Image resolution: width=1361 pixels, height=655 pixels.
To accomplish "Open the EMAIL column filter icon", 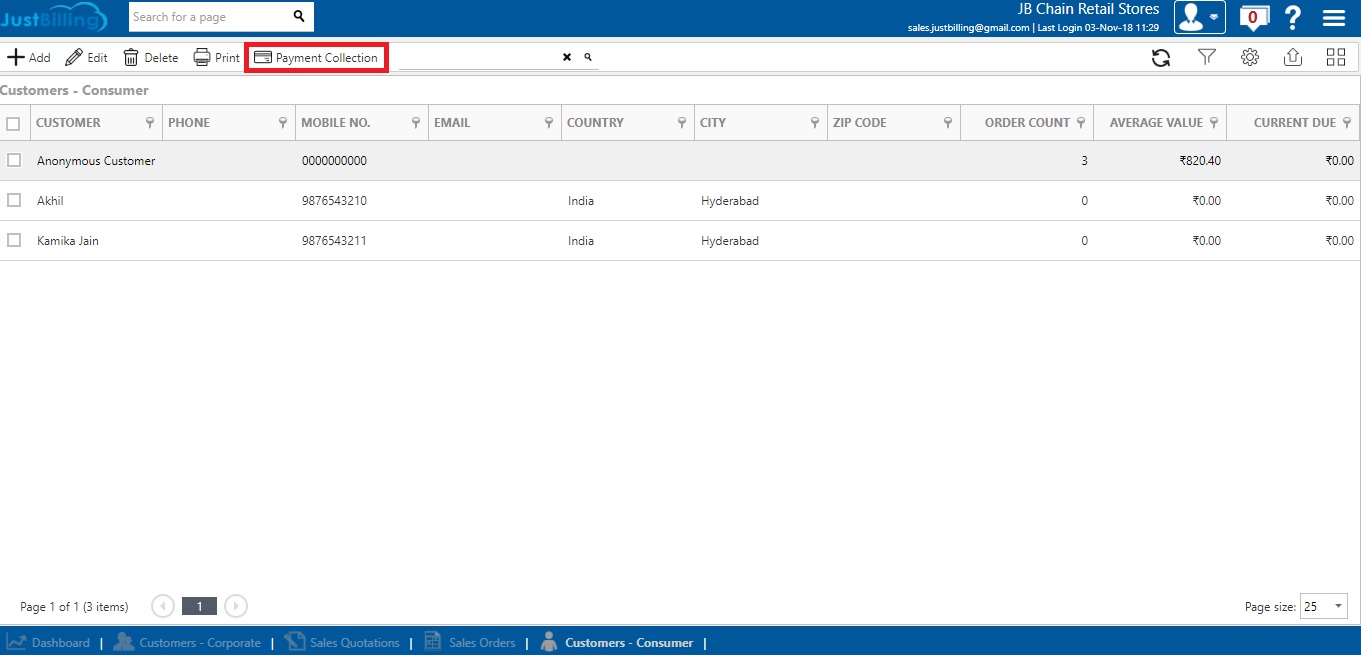I will 549,123.
